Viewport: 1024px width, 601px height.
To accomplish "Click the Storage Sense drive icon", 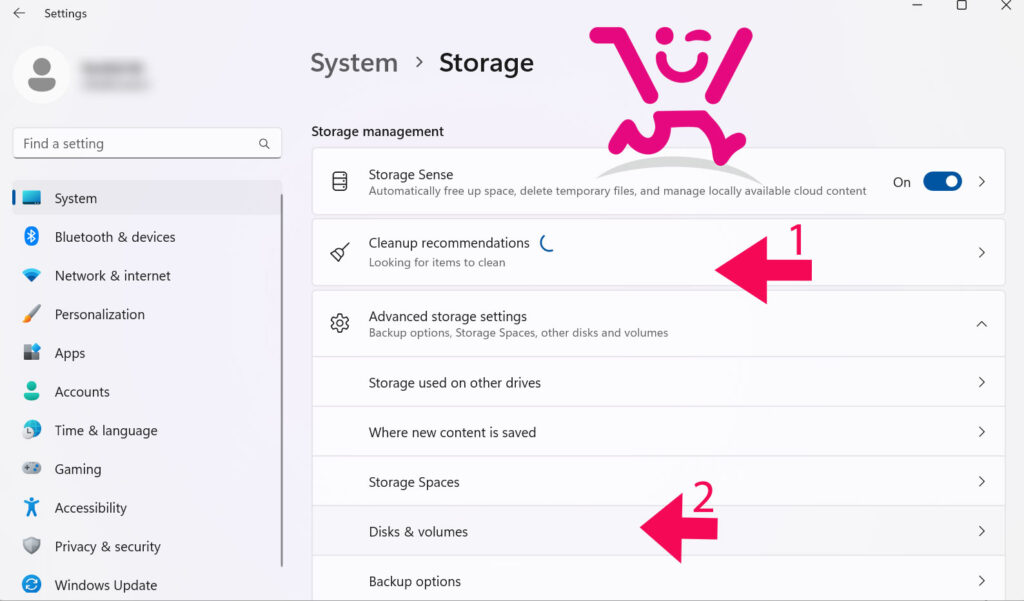I will pos(340,182).
